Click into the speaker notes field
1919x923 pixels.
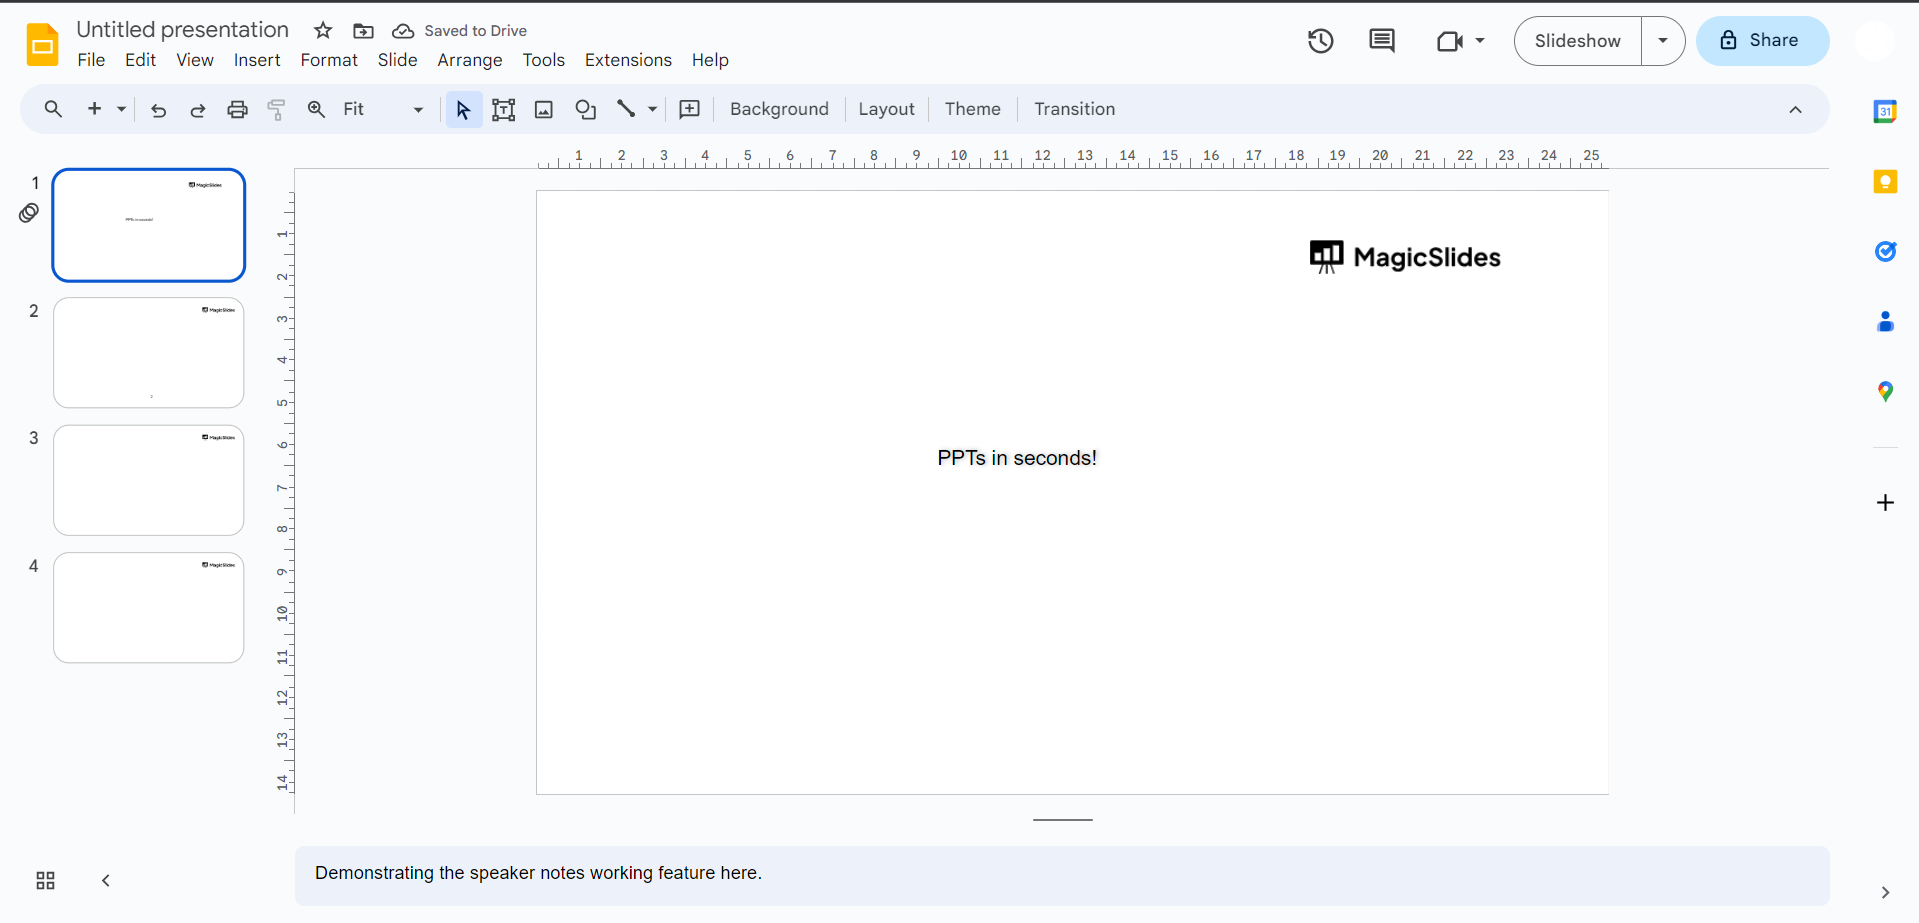(x=1062, y=876)
